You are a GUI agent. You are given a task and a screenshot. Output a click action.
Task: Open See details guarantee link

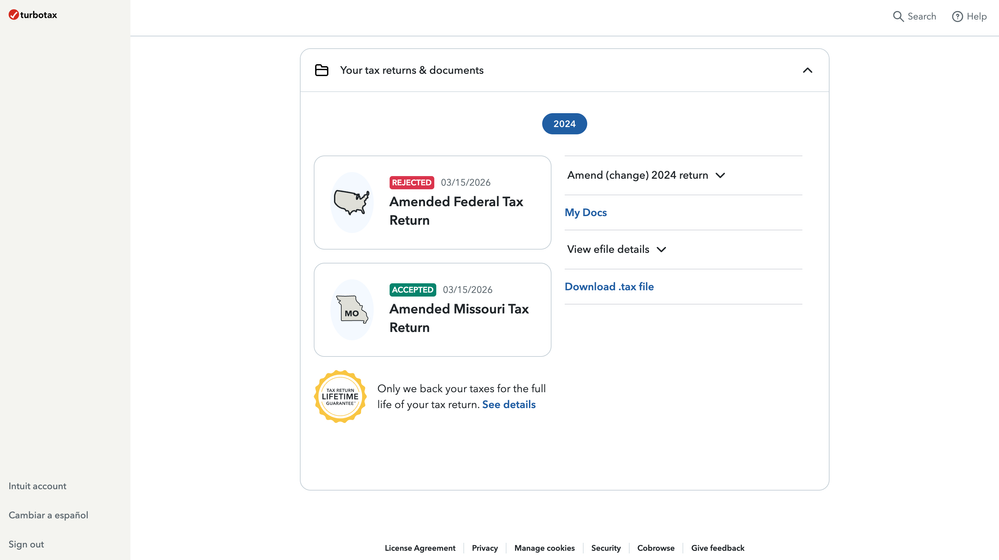(509, 404)
